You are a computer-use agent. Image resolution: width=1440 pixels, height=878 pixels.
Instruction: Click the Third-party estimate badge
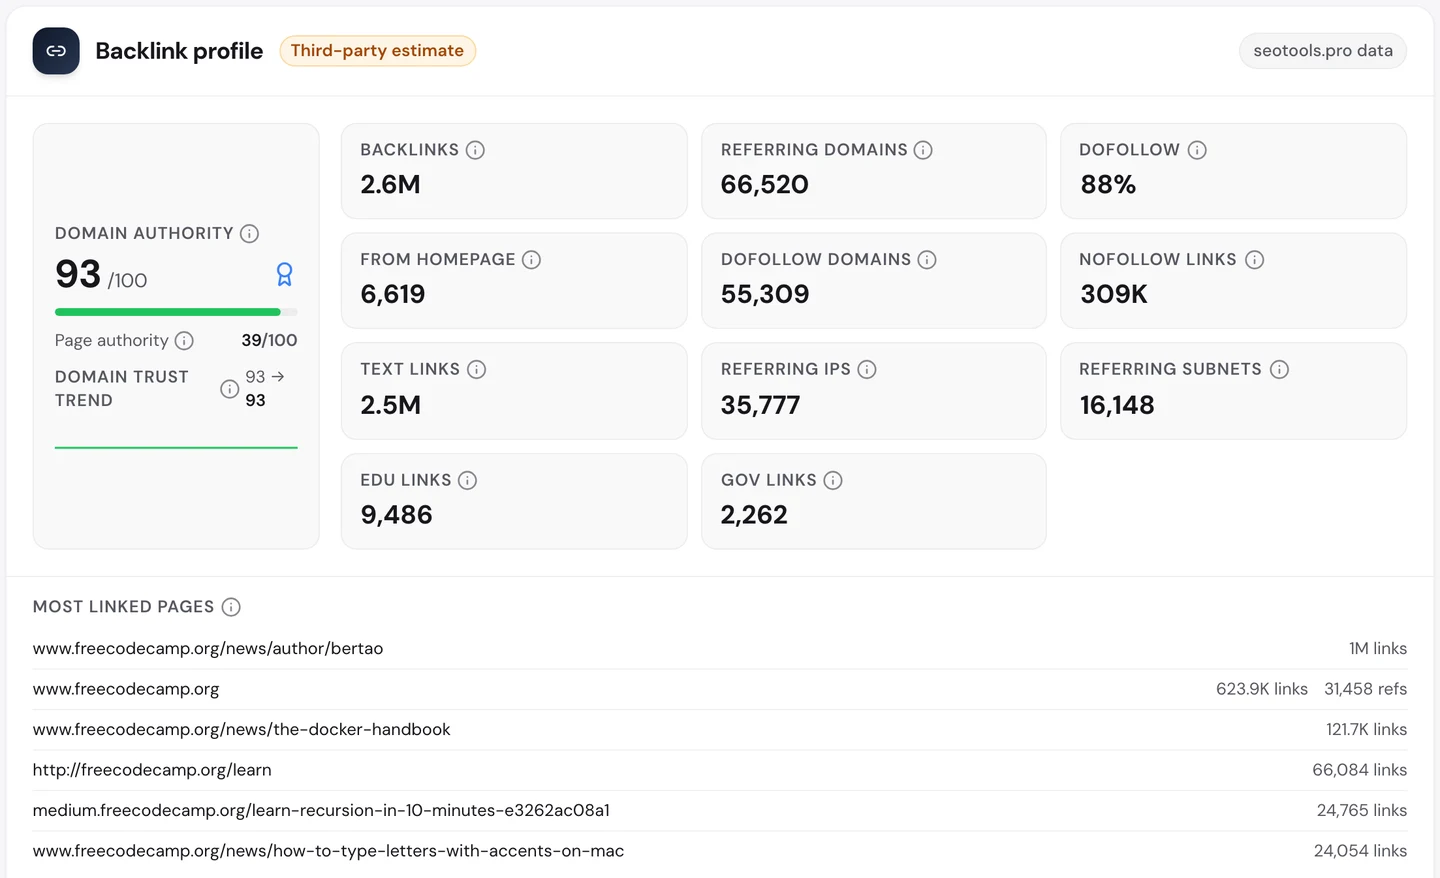[x=377, y=51]
